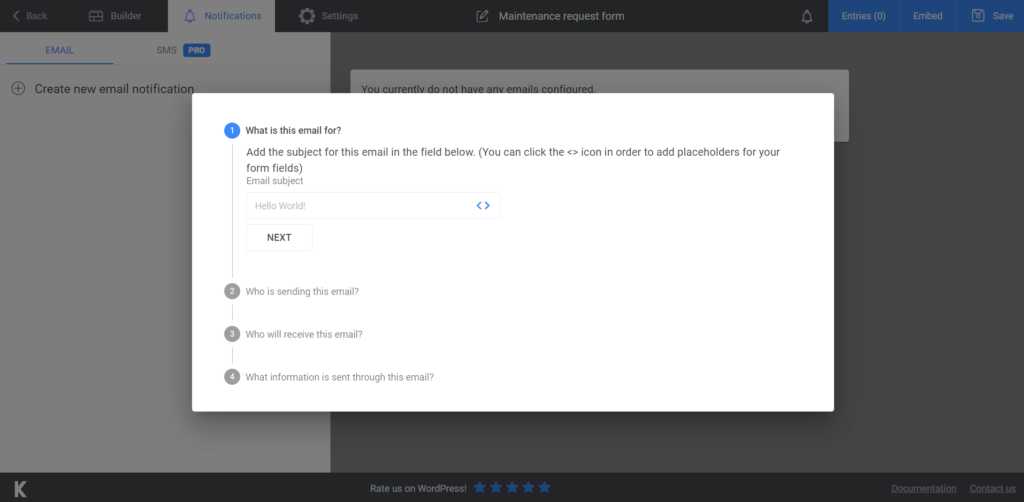
Task: Click the NEXT button
Action: click(279, 238)
